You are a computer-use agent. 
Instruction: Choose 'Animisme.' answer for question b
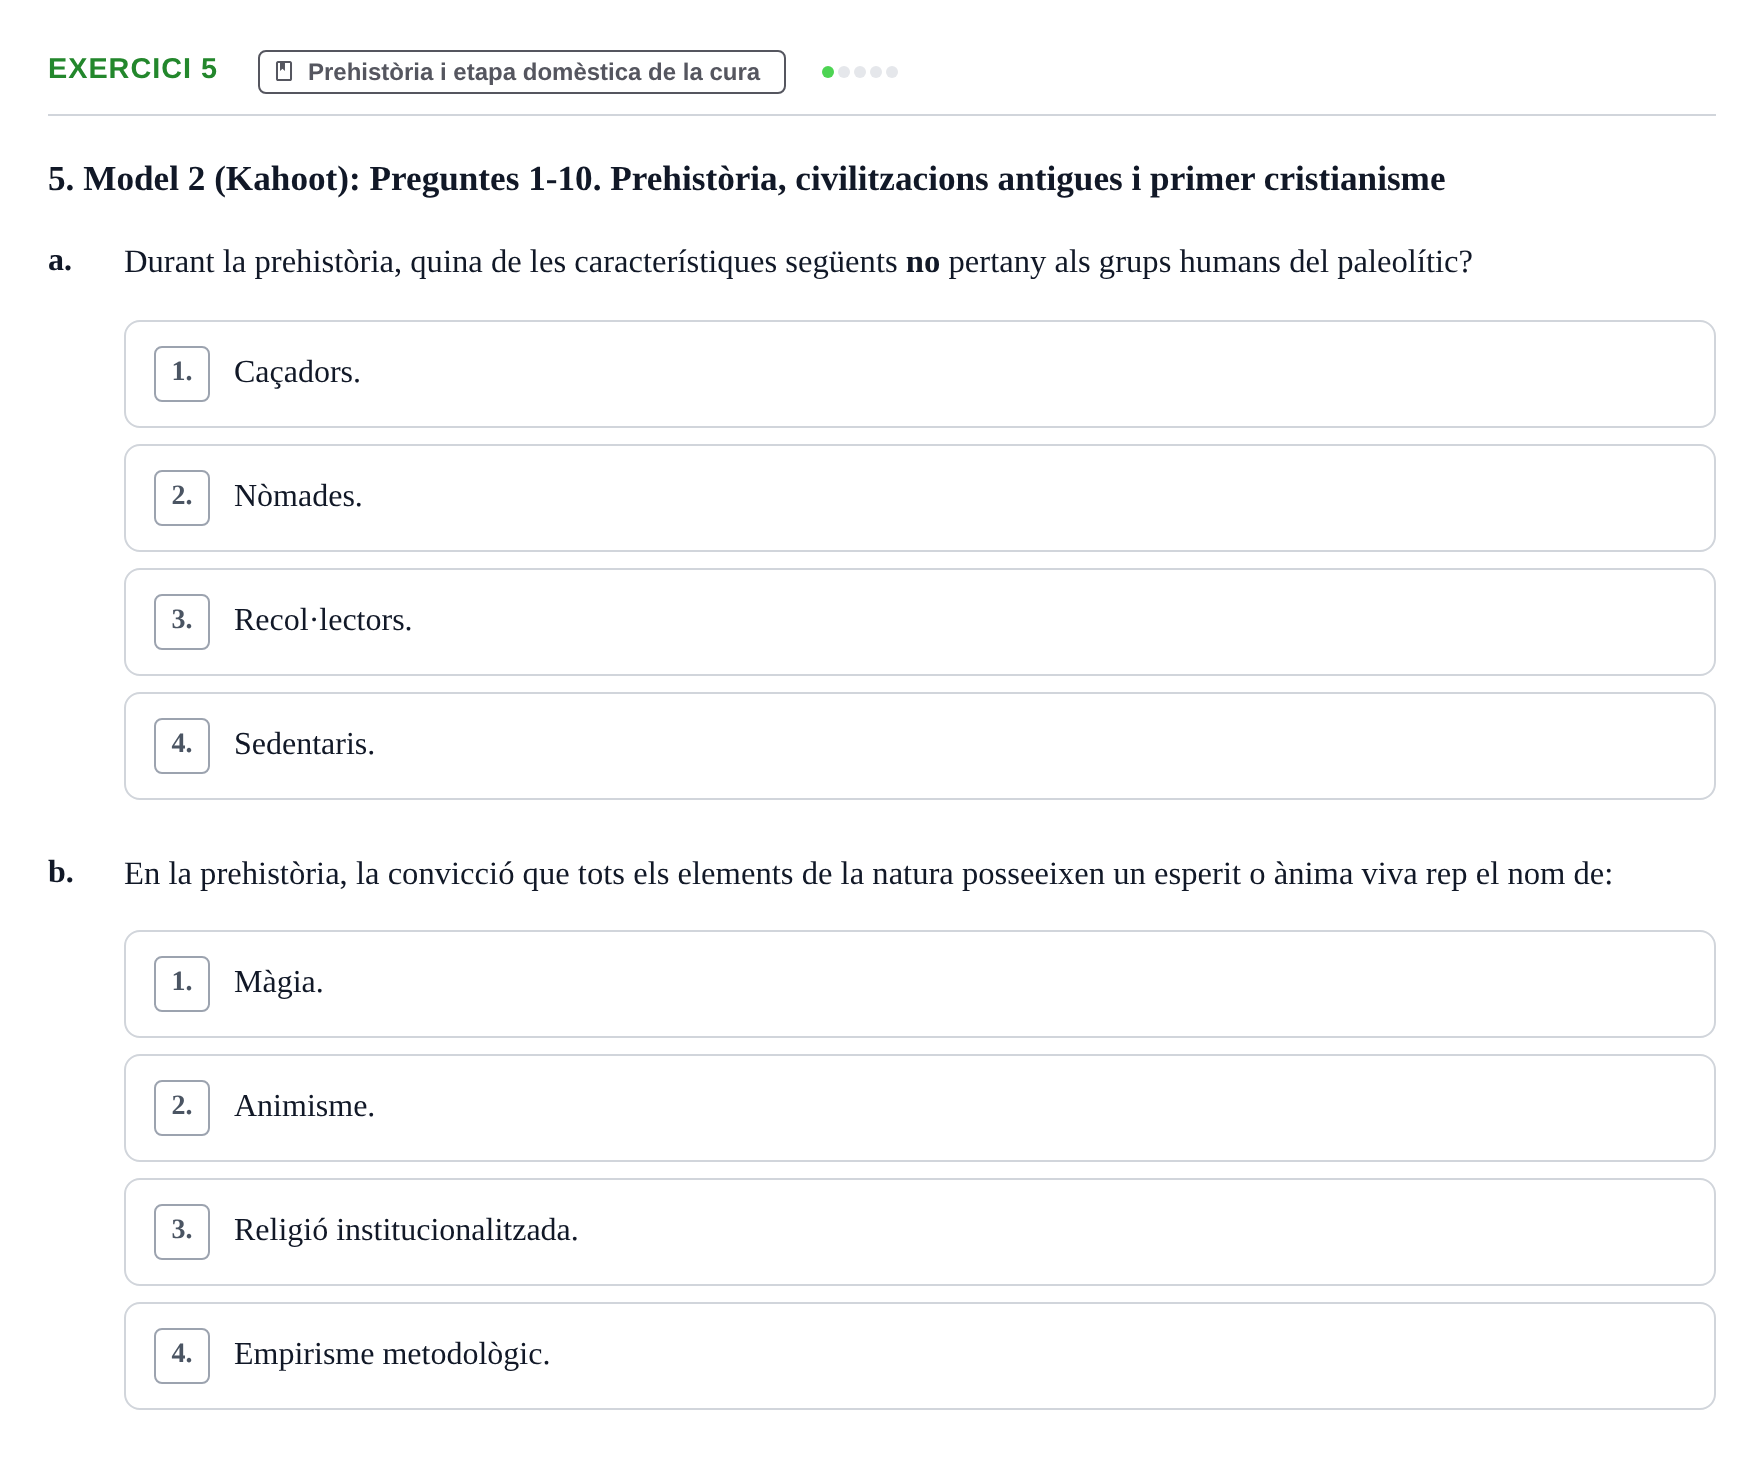pos(919,1108)
